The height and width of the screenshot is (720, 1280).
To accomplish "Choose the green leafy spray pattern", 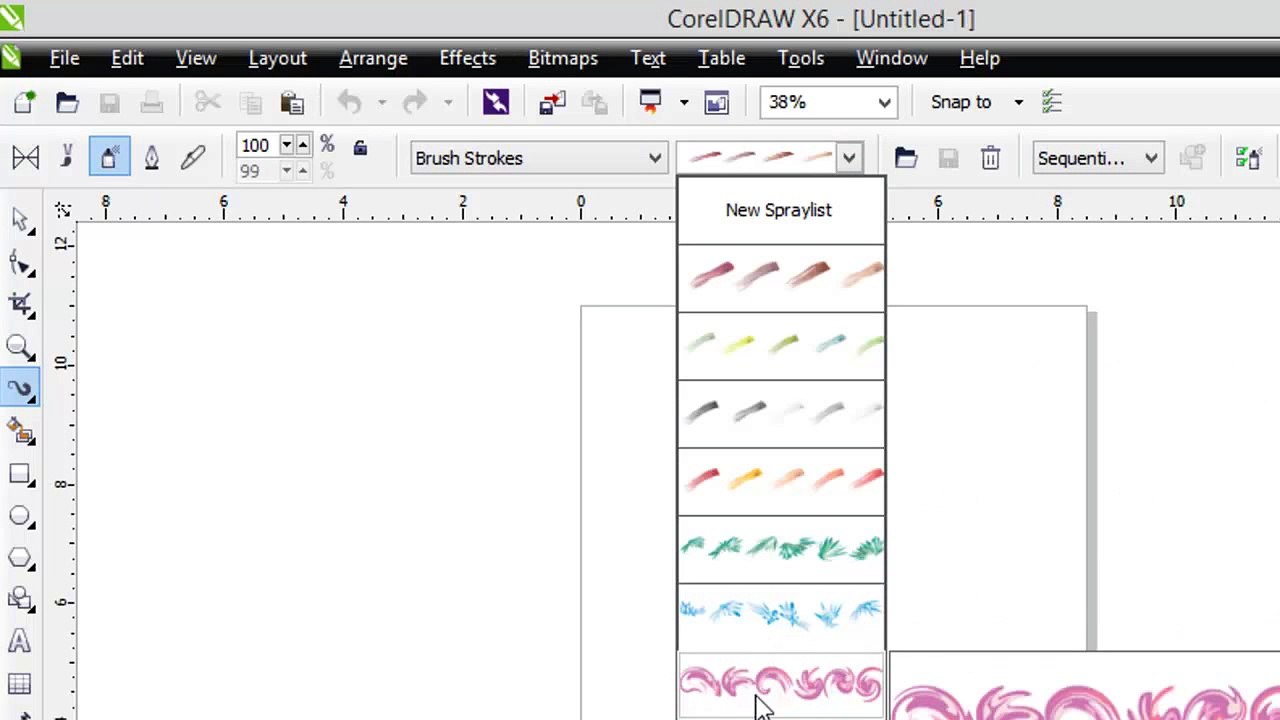I will point(781,550).
